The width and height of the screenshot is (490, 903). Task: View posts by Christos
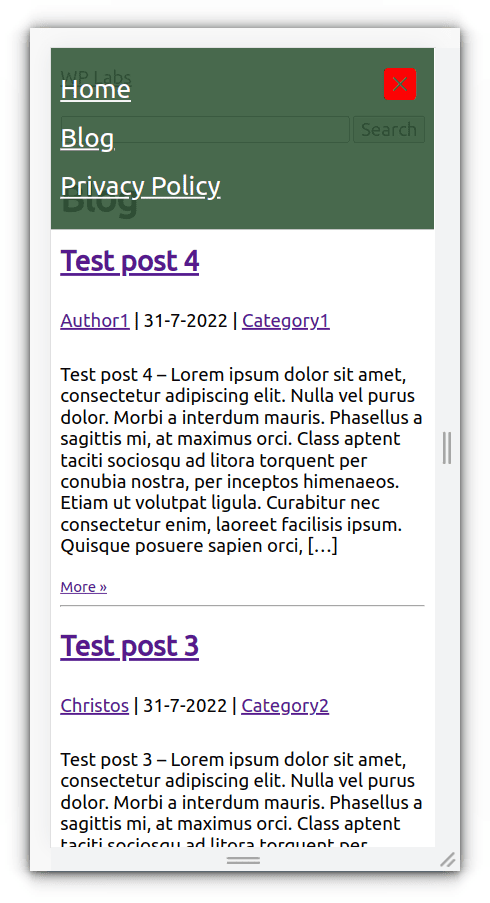94,705
